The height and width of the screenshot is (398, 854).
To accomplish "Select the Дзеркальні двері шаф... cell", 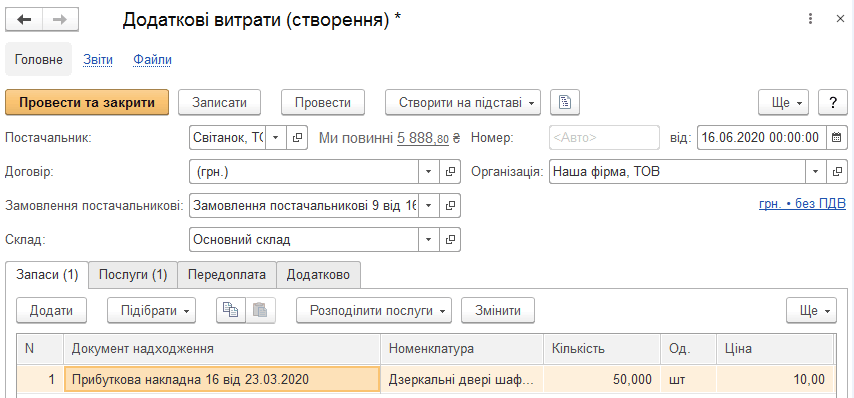I will [462, 379].
